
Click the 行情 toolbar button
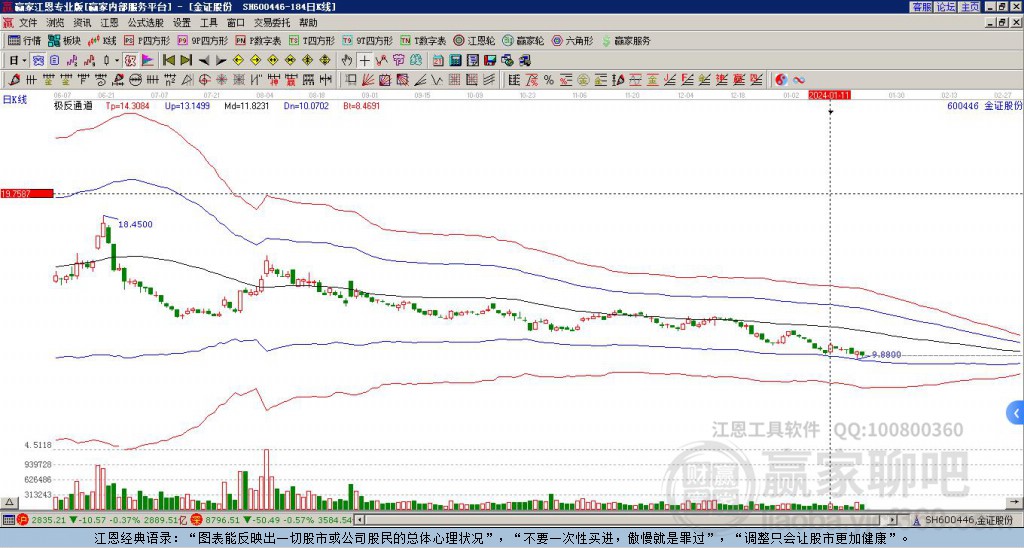24,40
